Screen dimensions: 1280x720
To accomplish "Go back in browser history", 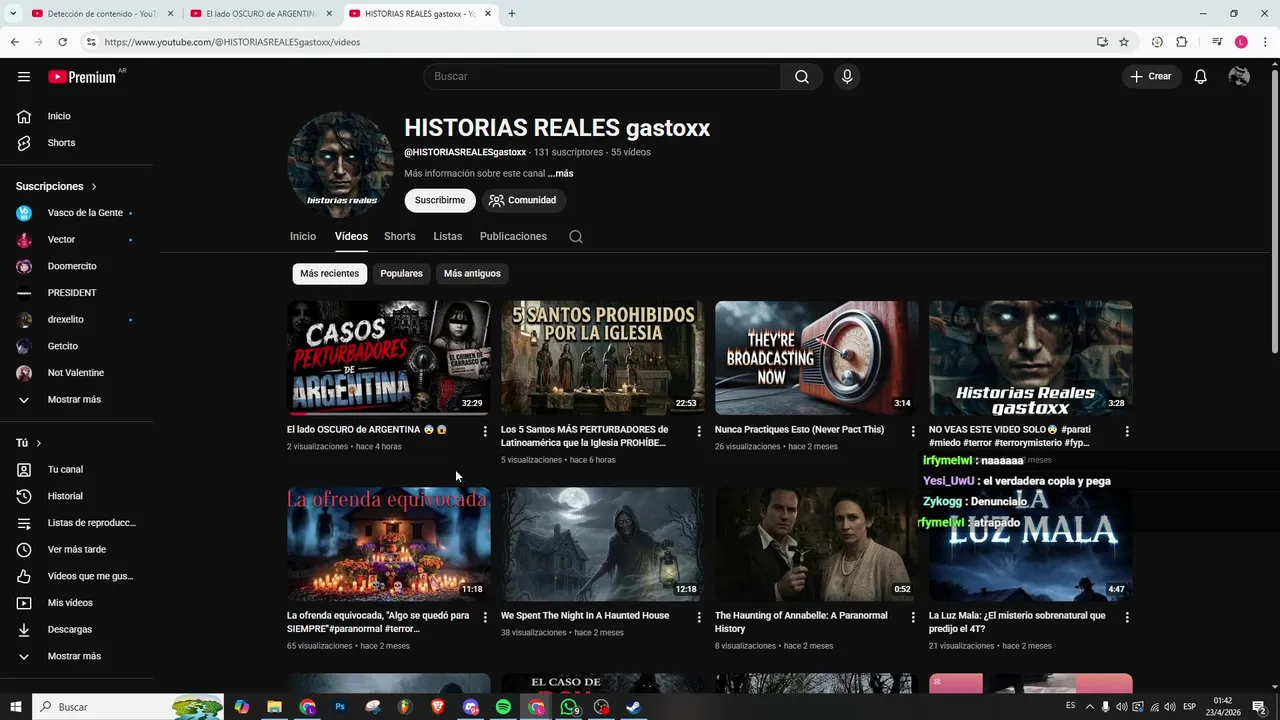I will click(x=14, y=42).
